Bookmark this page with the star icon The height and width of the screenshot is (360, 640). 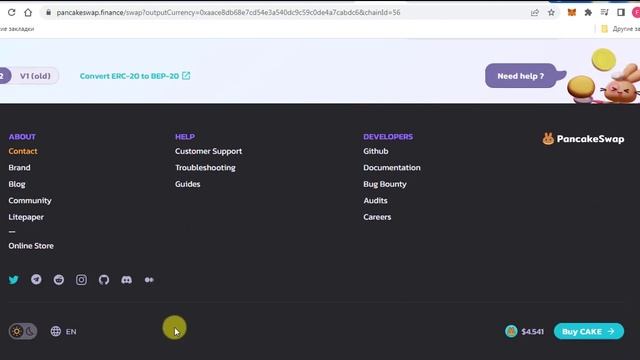tap(551, 13)
